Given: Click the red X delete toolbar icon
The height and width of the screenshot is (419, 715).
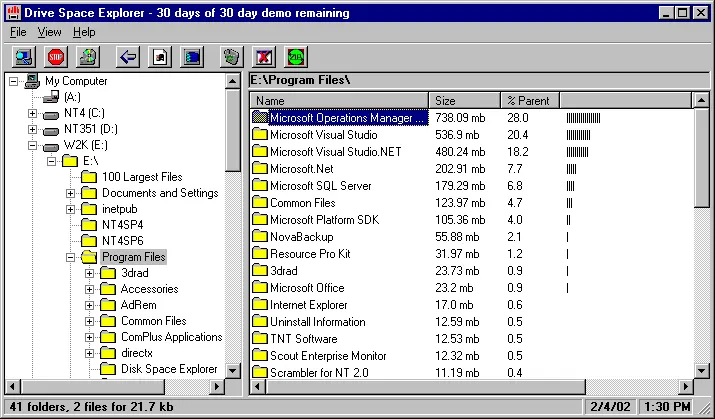Looking at the screenshot, I should coord(264,57).
